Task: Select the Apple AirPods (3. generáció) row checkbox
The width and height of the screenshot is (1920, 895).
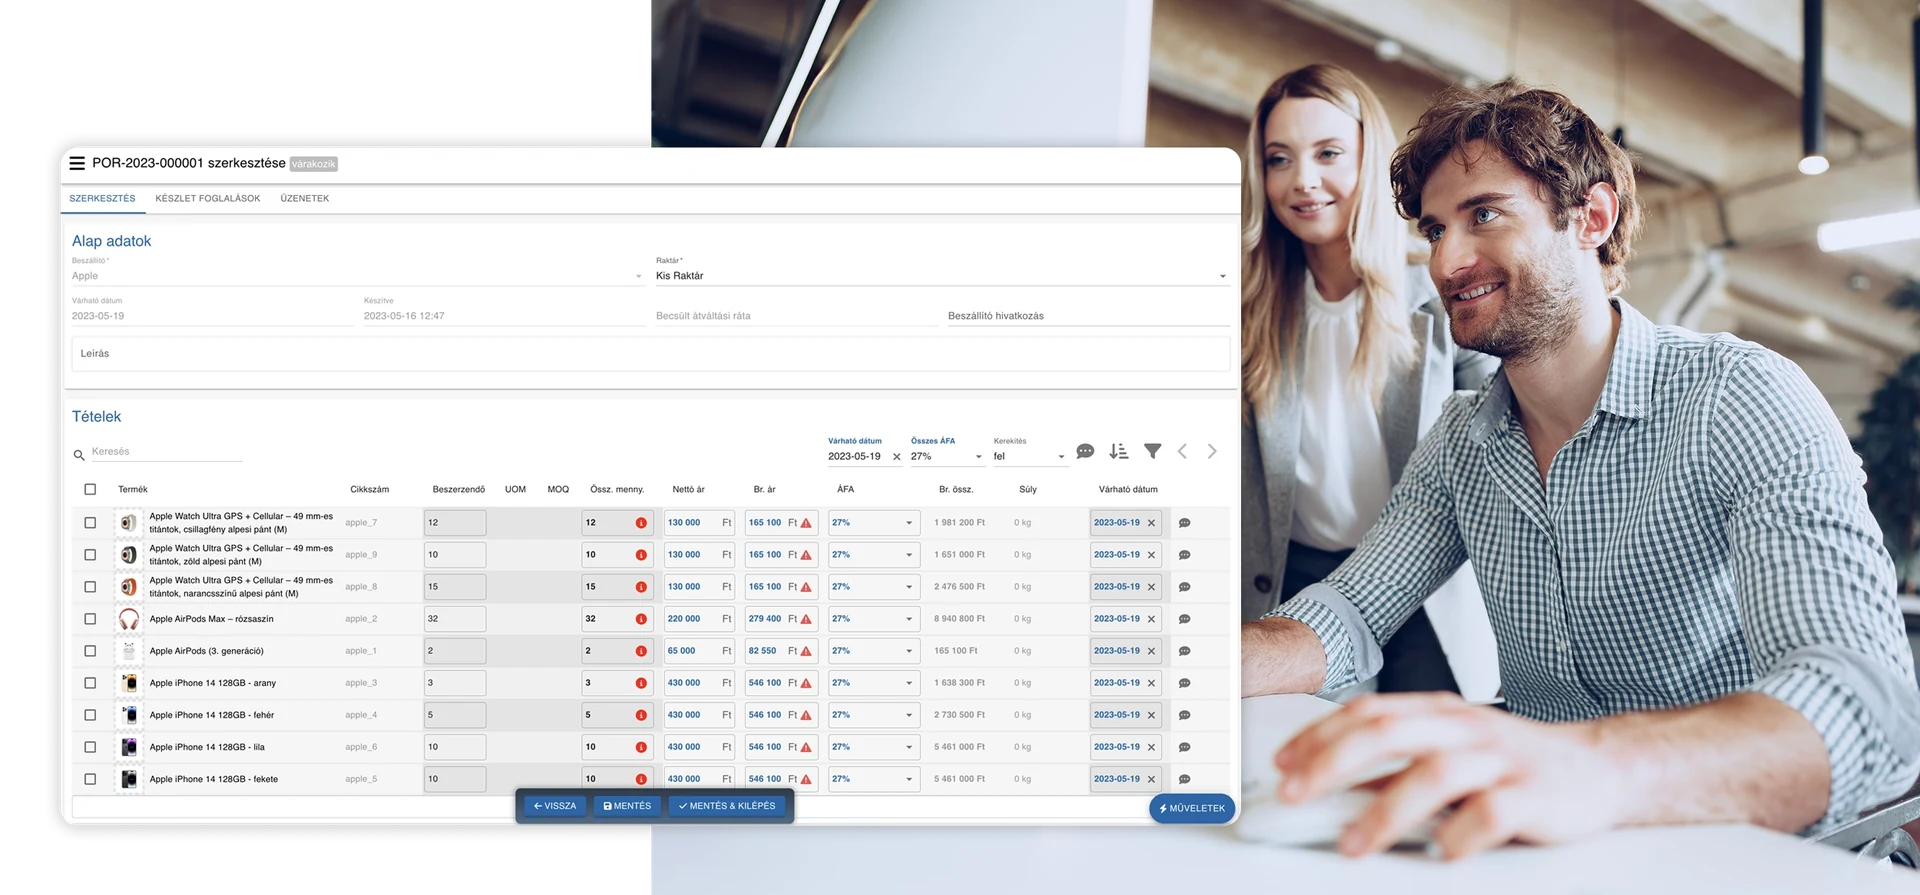Action: [x=90, y=651]
